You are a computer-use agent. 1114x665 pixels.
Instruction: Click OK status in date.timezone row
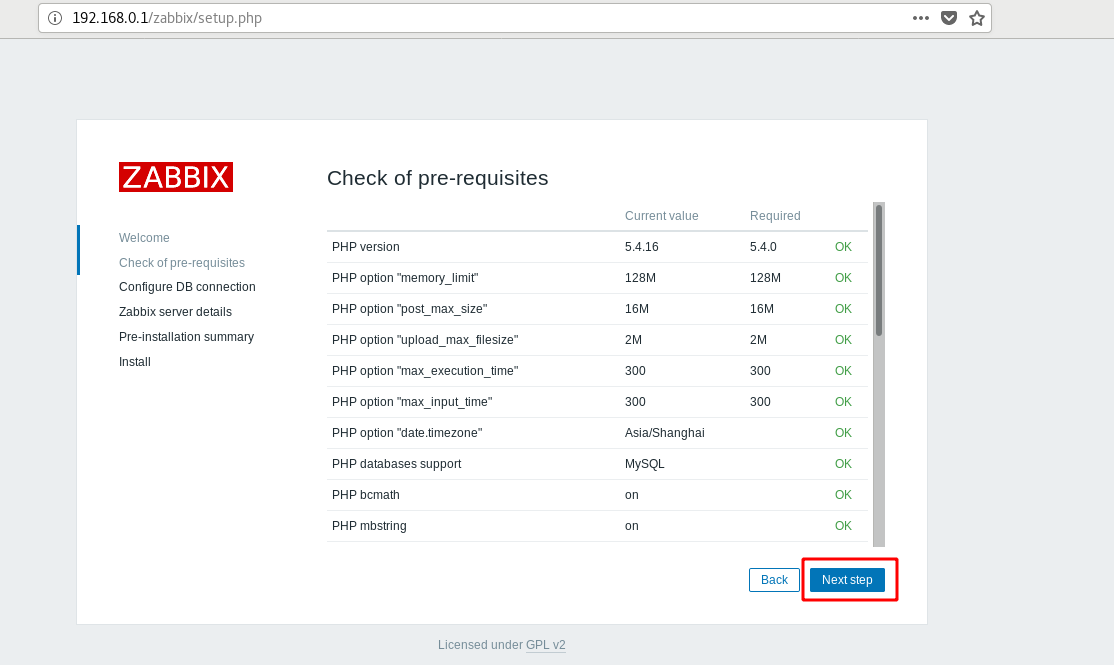tap(843, 433)
